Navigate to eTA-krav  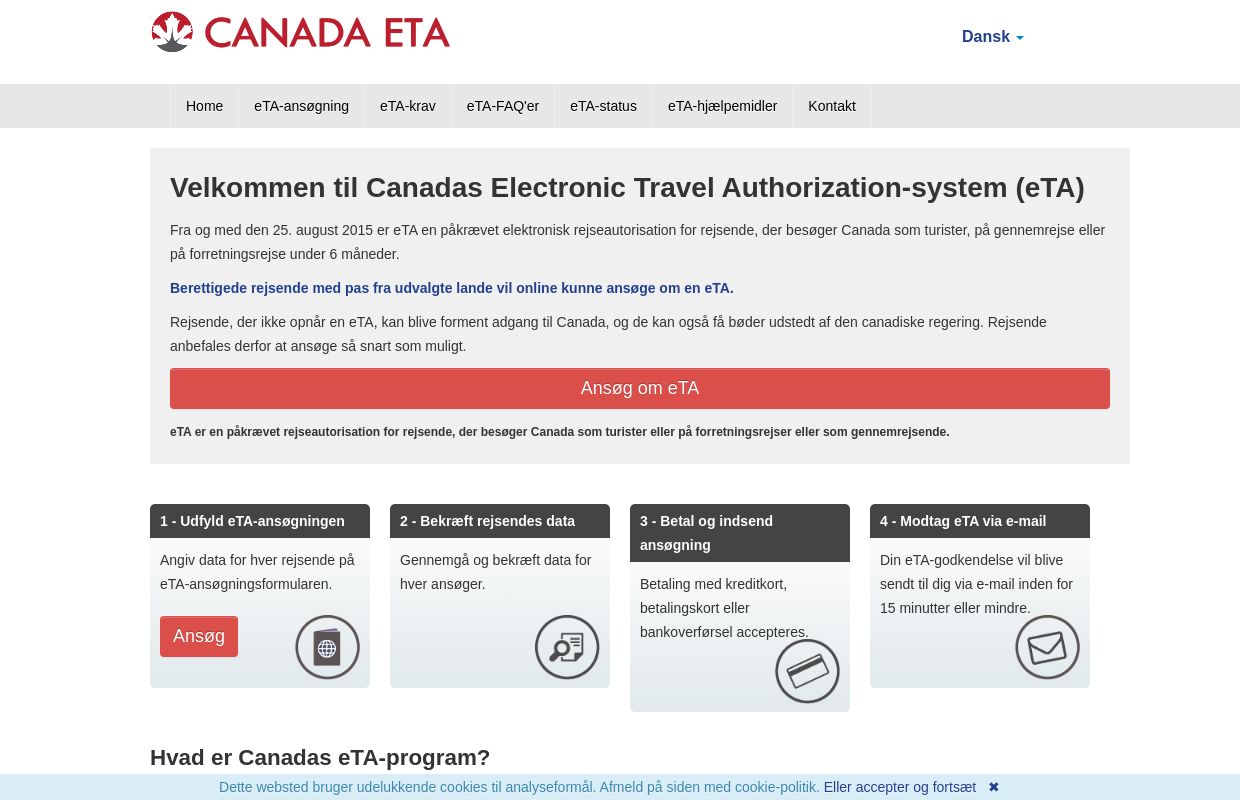click(x=407, y=106)
